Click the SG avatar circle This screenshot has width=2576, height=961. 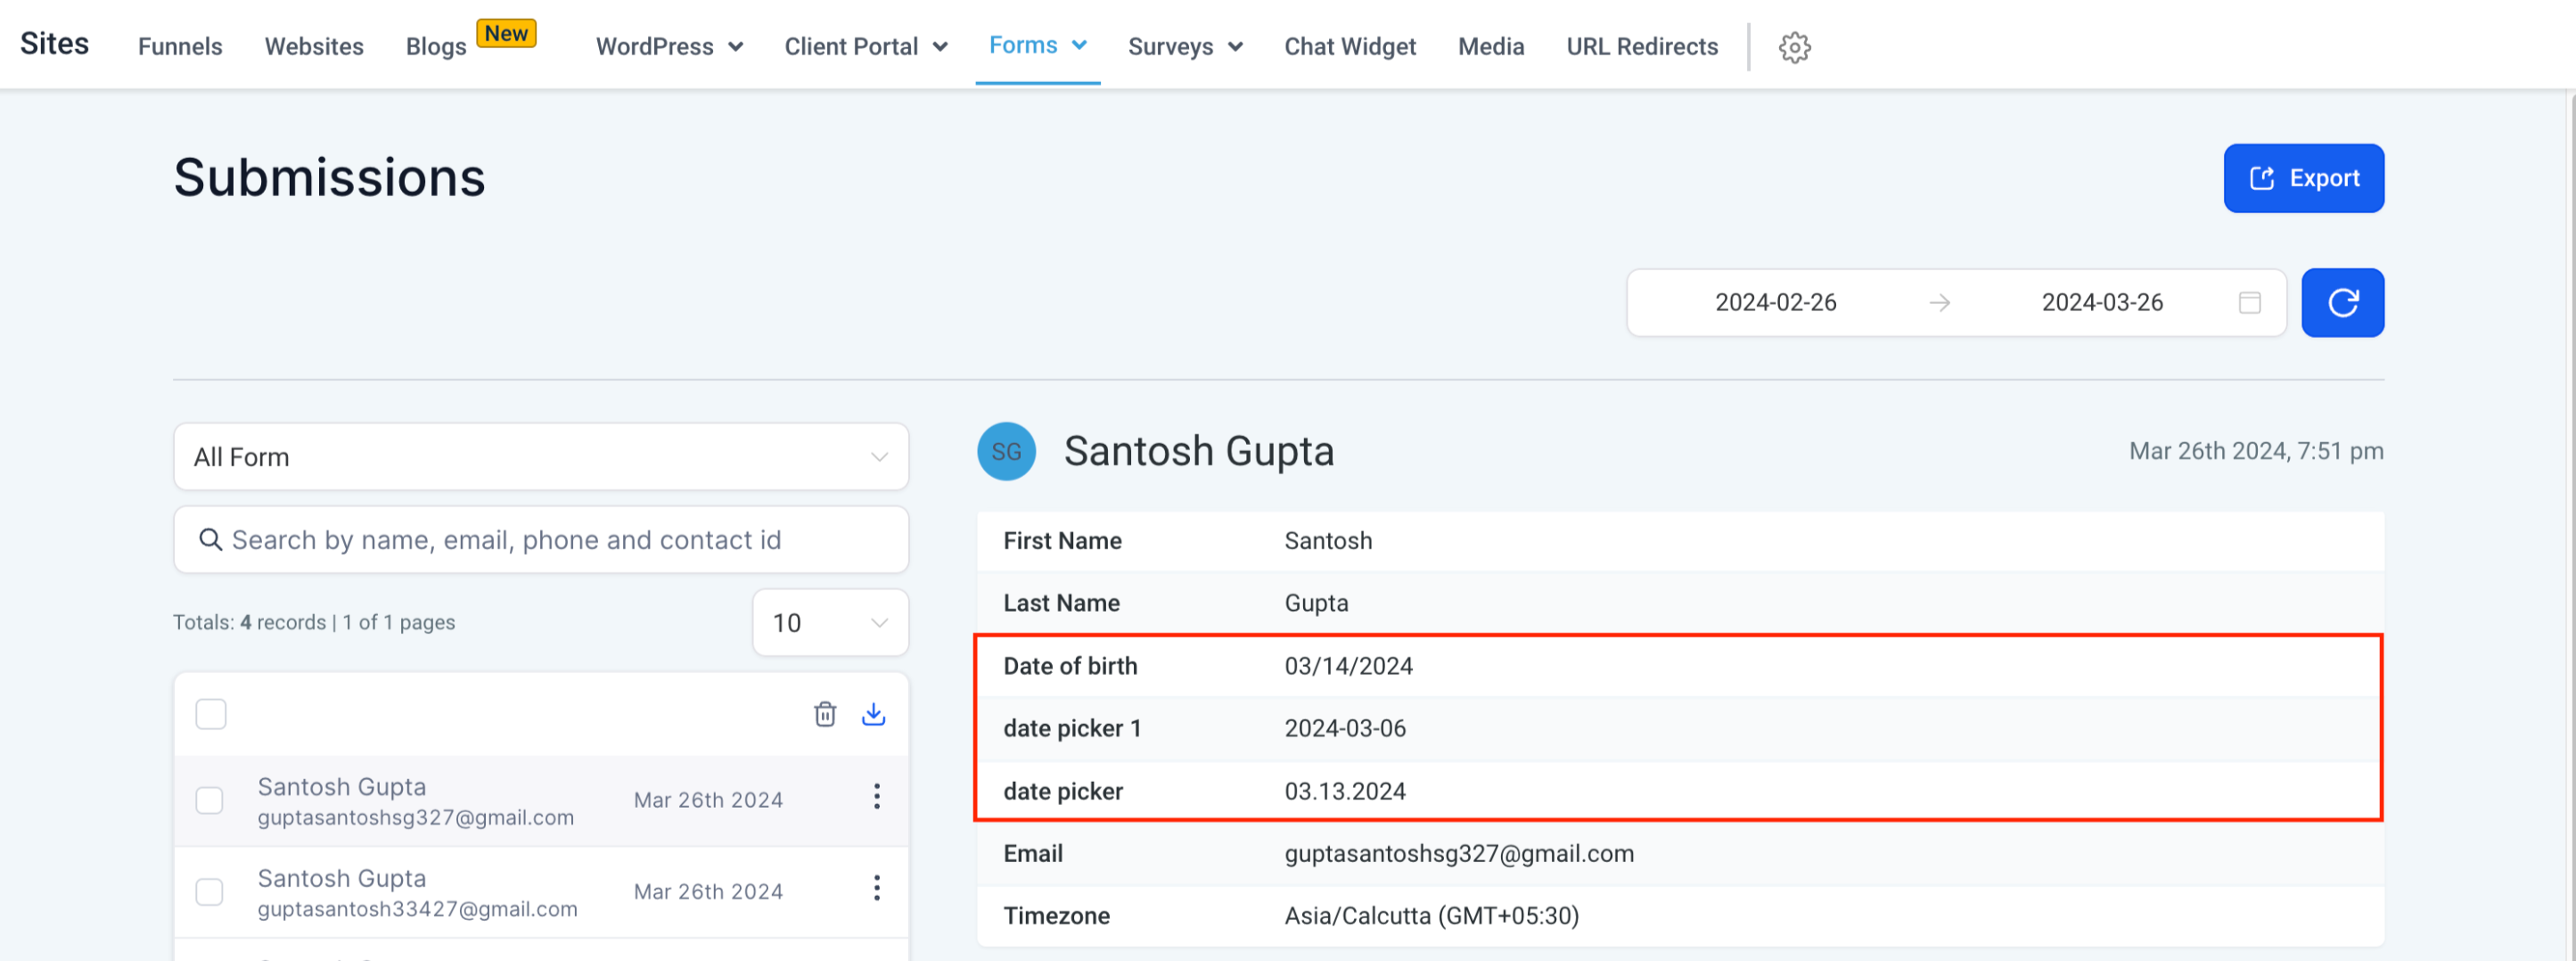tap(1005, 452)
